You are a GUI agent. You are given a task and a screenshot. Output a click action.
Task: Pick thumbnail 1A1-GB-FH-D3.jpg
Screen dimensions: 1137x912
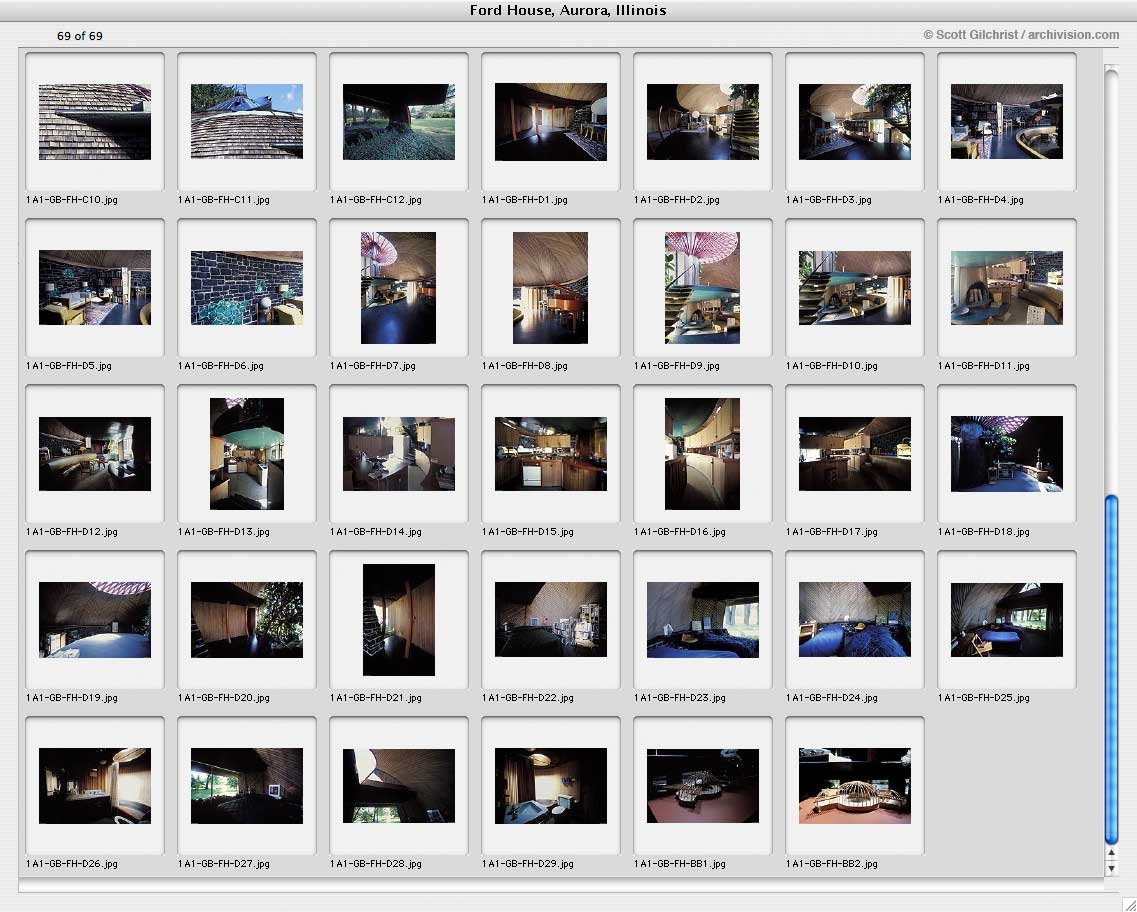click(855, 122)
